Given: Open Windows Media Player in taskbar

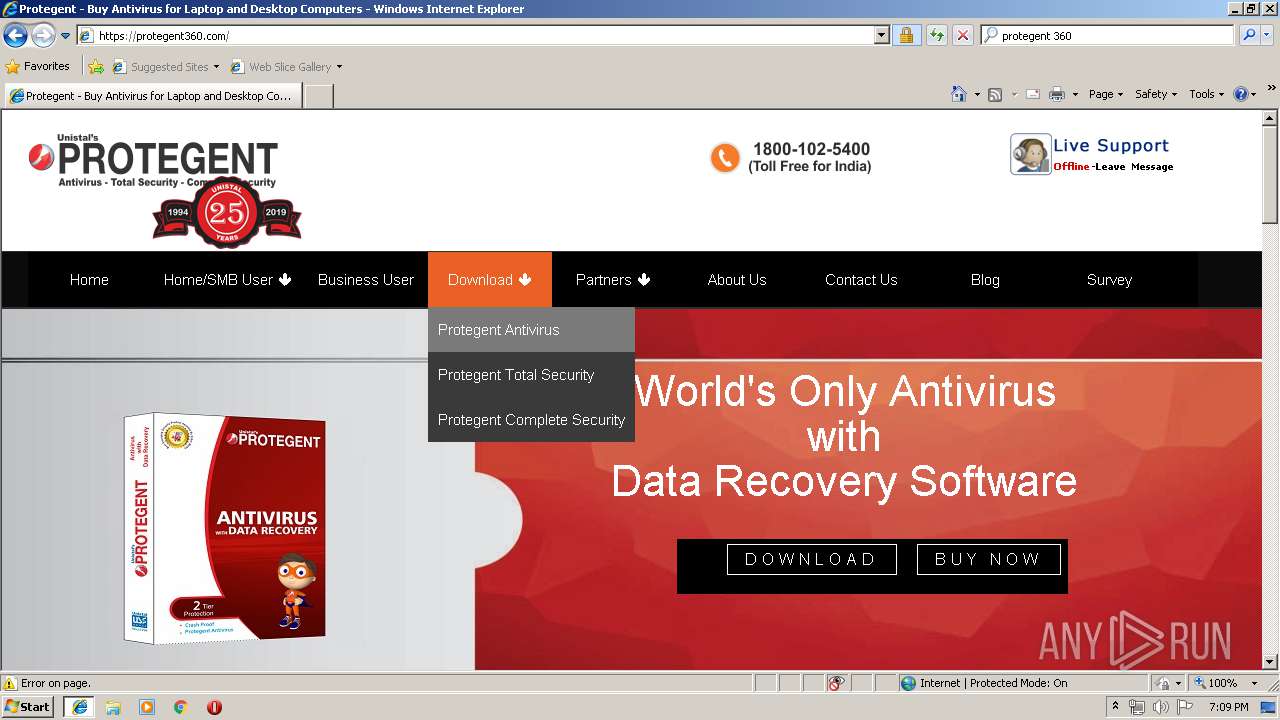Looking at the screenshot, I should (x=147, y=707).
